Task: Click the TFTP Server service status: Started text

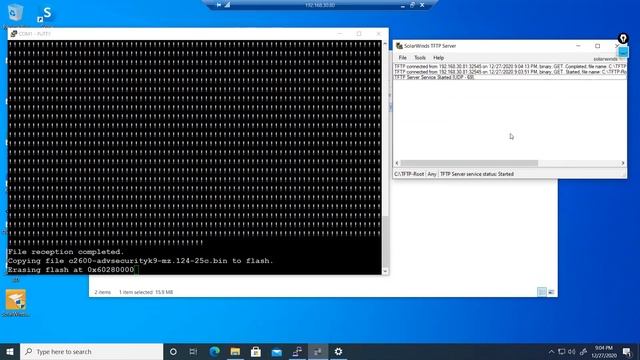Action: click(x=477, y=174)
